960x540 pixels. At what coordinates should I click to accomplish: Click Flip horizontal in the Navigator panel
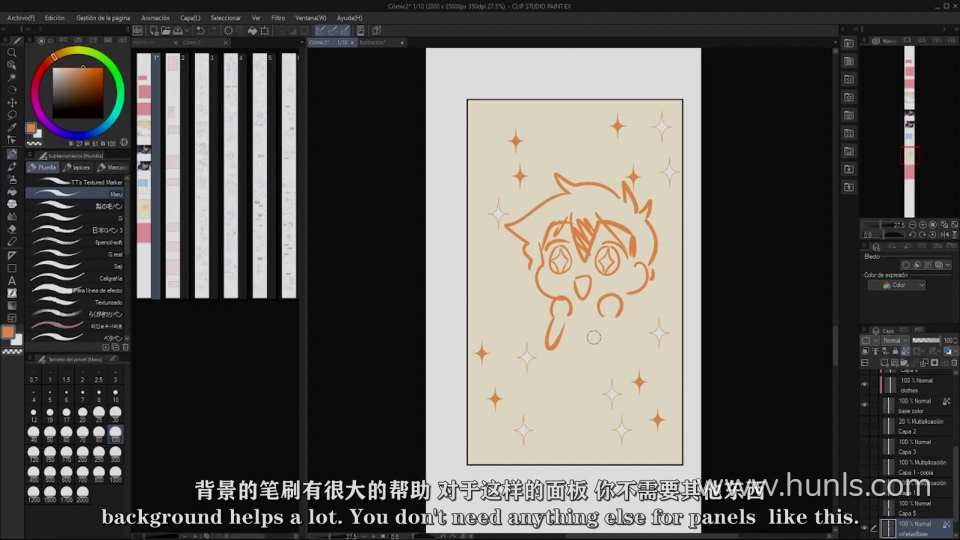coord(945,235)
